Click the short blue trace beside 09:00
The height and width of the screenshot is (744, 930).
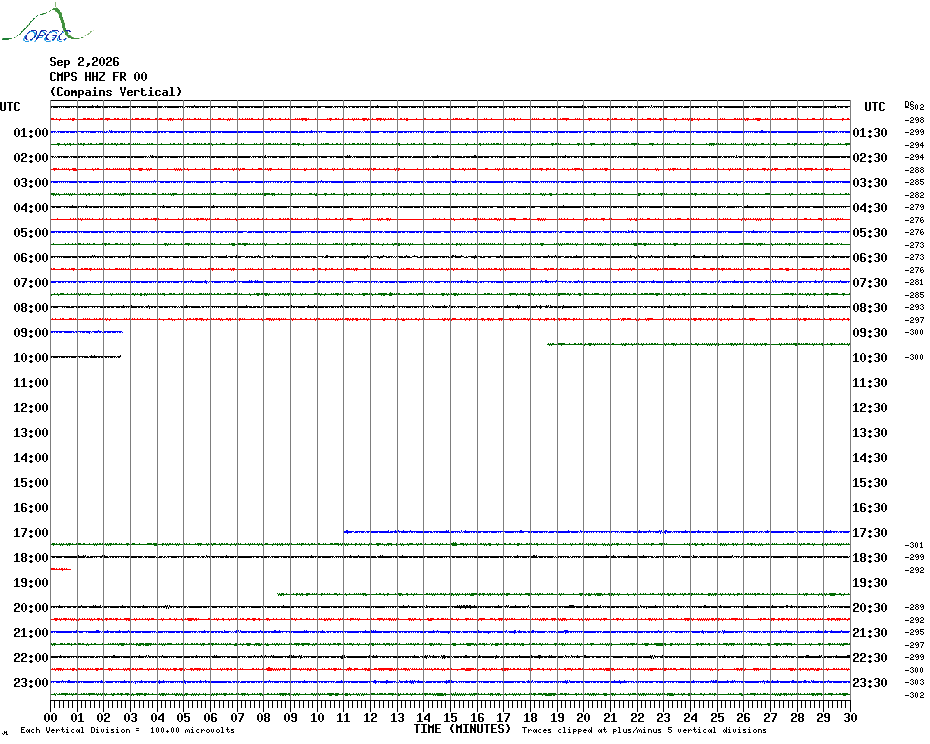pos(87,332)
